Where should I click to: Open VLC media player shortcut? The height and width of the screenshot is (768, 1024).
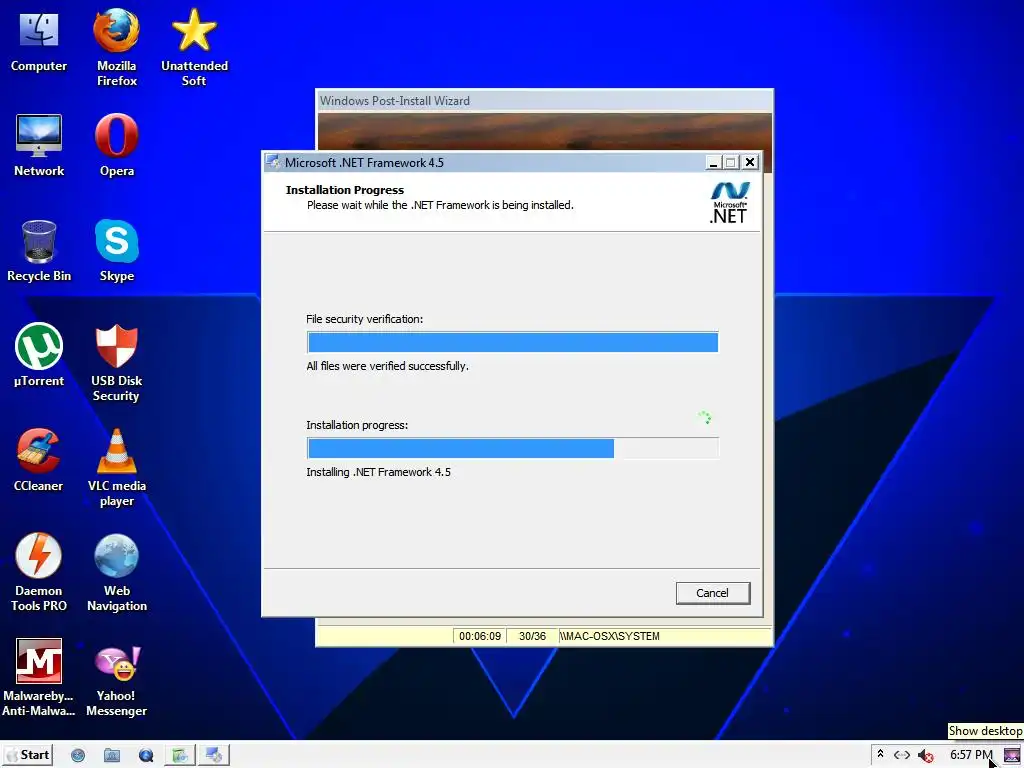pyautogui.click(x=116, y=468)
